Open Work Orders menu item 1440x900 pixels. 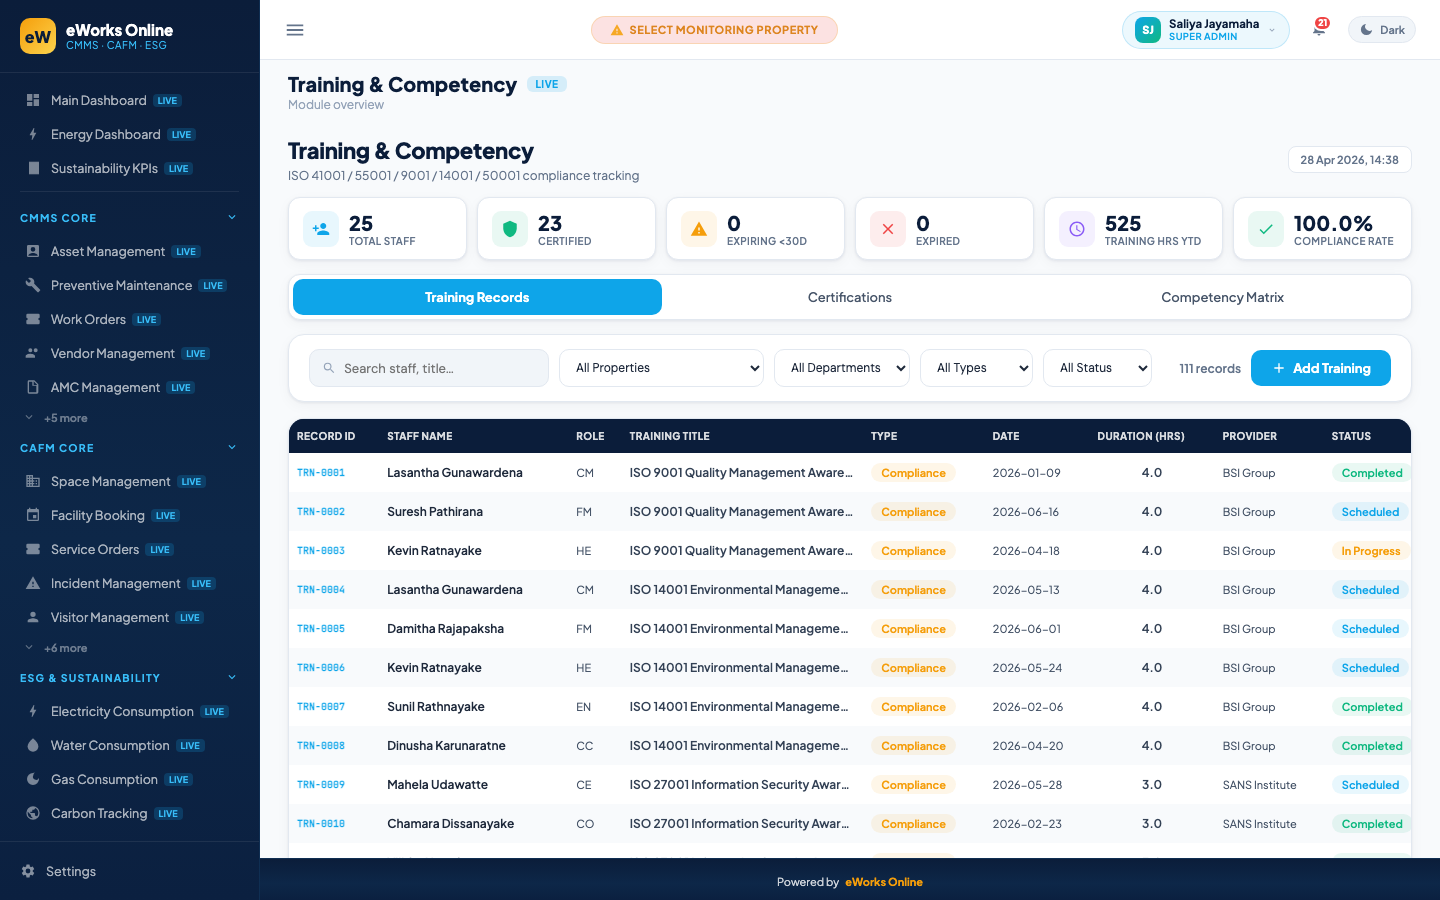(129, 319)
